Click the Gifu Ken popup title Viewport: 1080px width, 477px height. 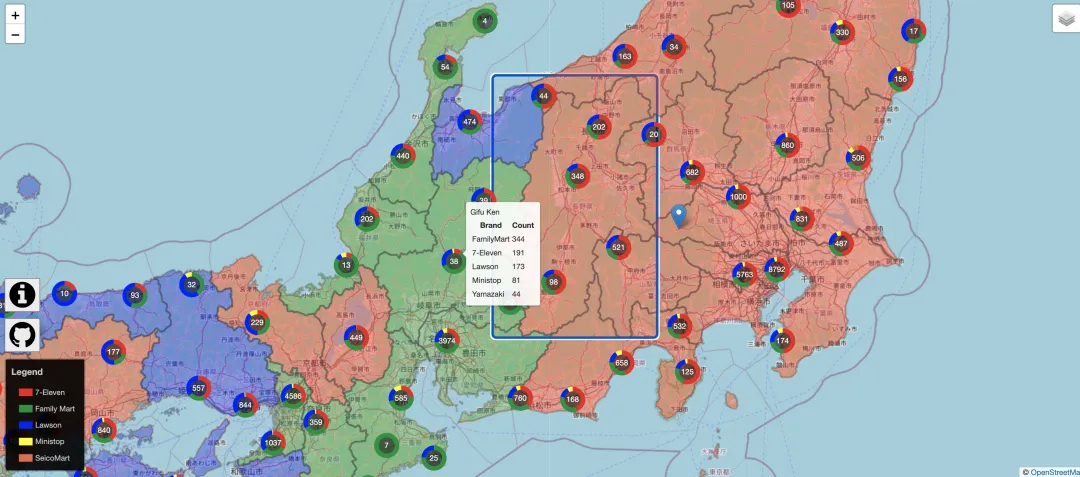click(x=485, y=212)
